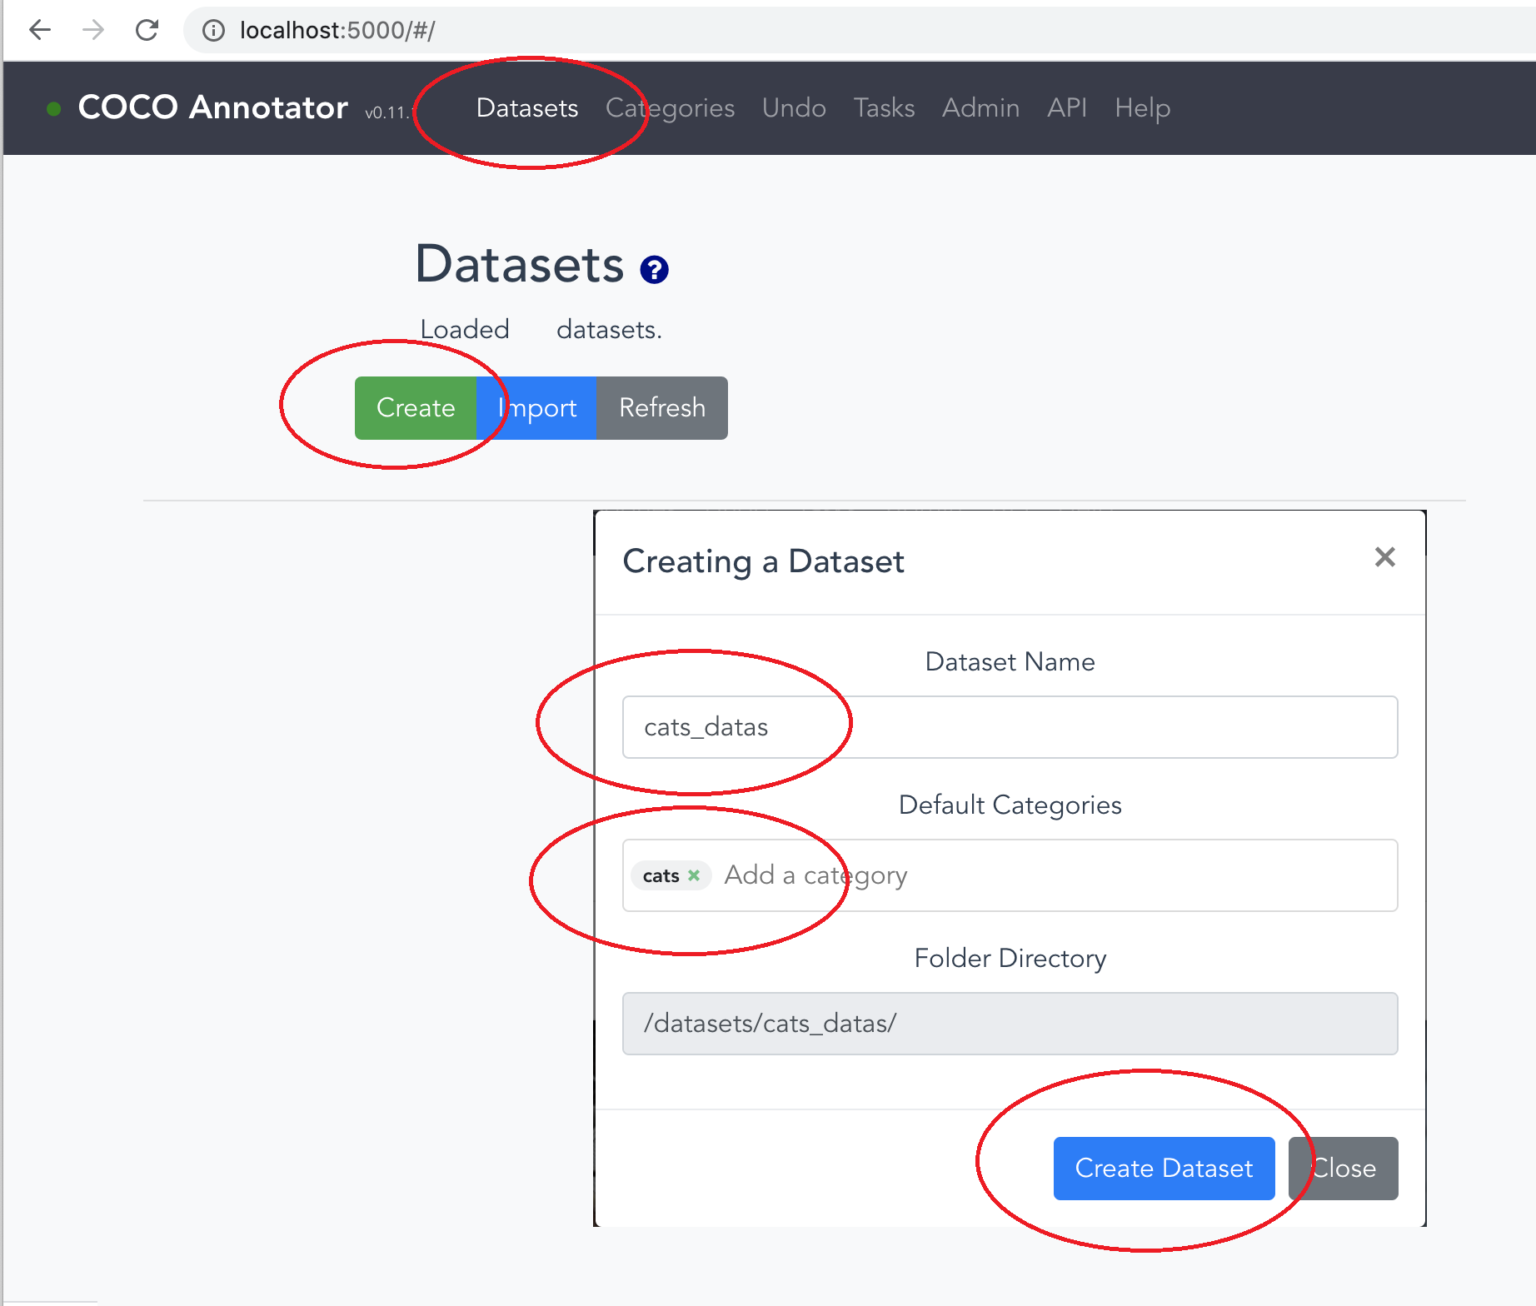Screen dimensions: 1536x1306
Task: Focus the Dataset Name text field
Action: [x=1010, y=727]
